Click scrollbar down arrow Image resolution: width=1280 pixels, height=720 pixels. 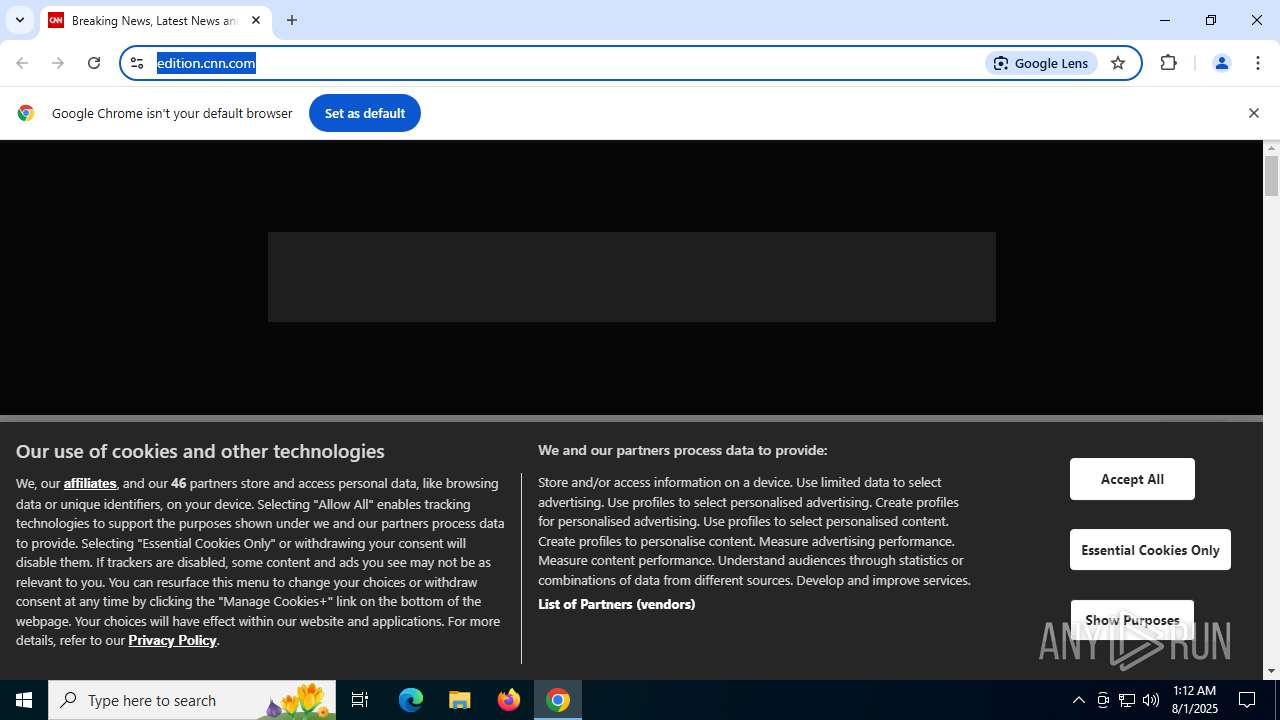(x=1271, y=671)
